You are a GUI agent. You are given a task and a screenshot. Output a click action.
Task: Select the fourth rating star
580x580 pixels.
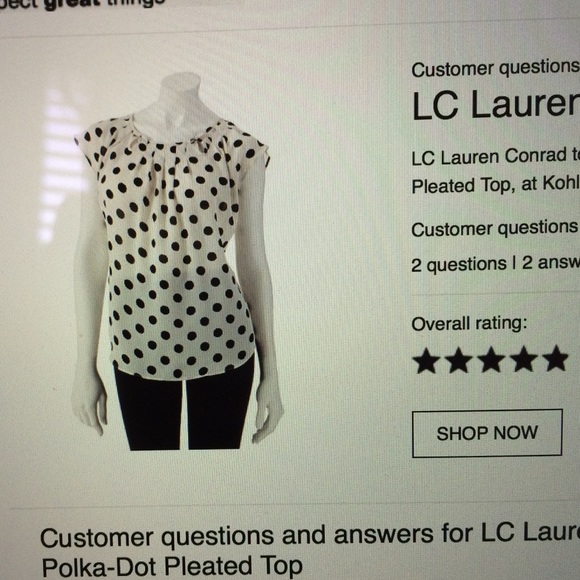point(523,358)
